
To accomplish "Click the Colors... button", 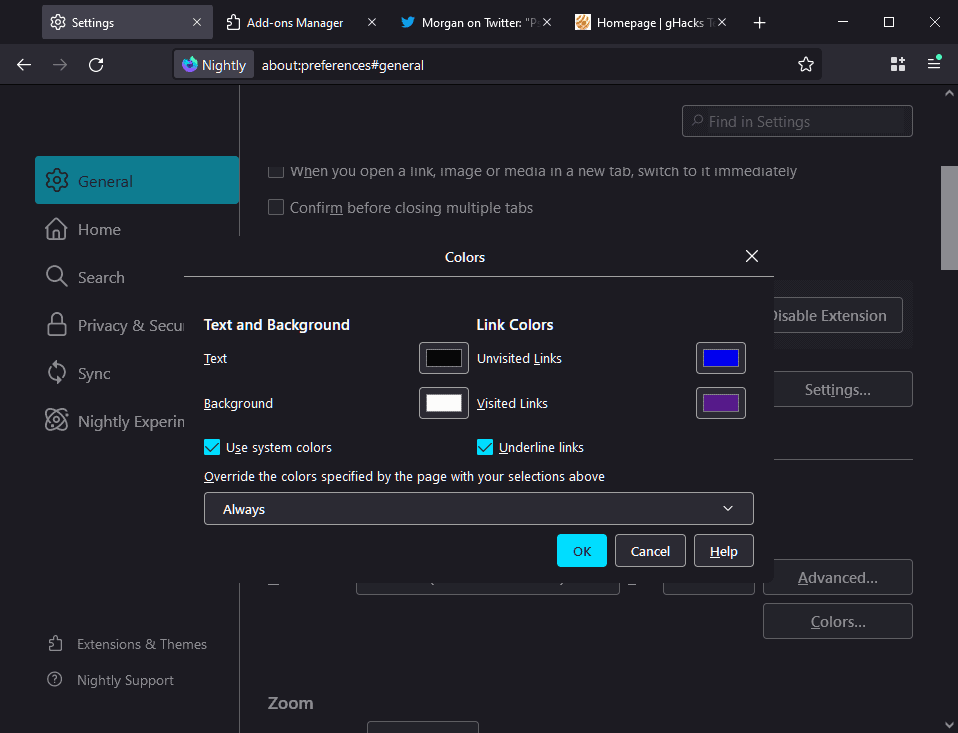I will point(838,621).
